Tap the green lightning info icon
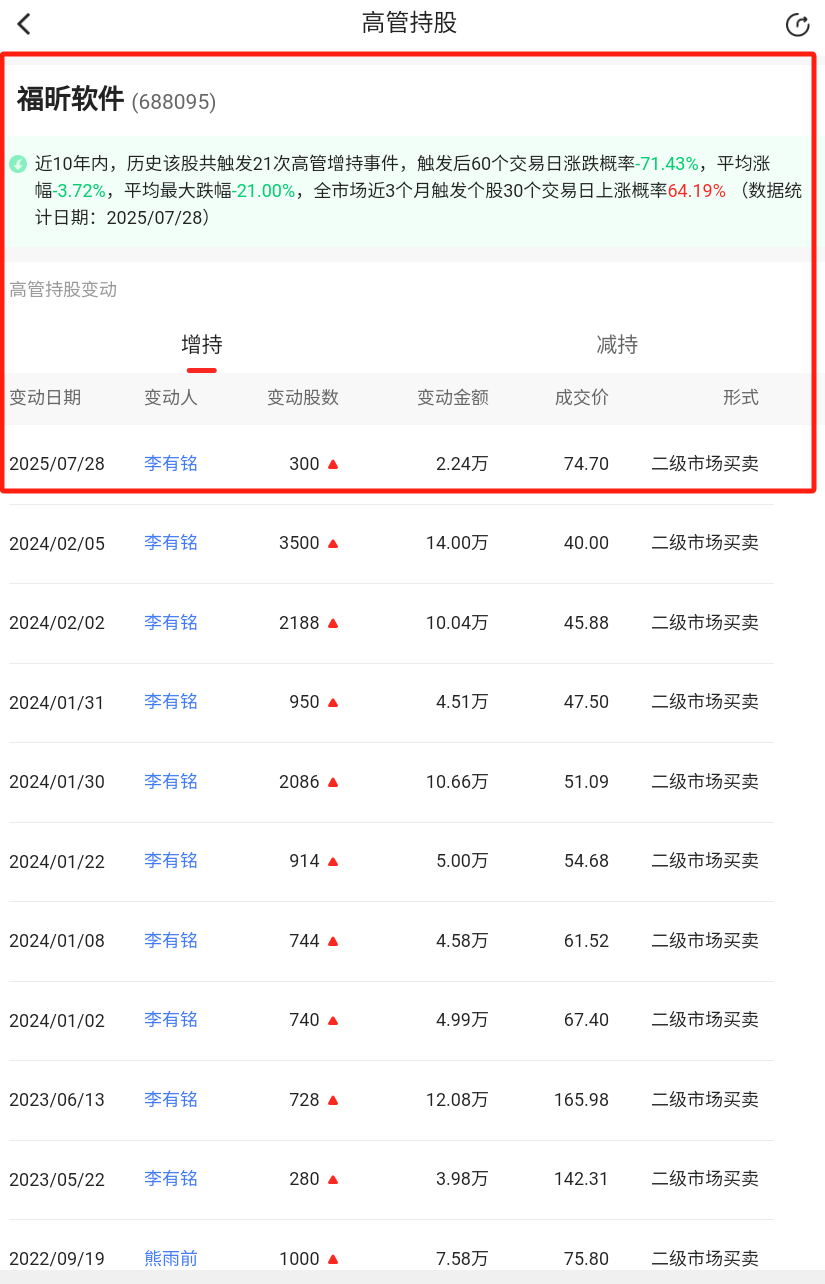The width and height of the screenshot is (825, 1284). tap(18, 164)
